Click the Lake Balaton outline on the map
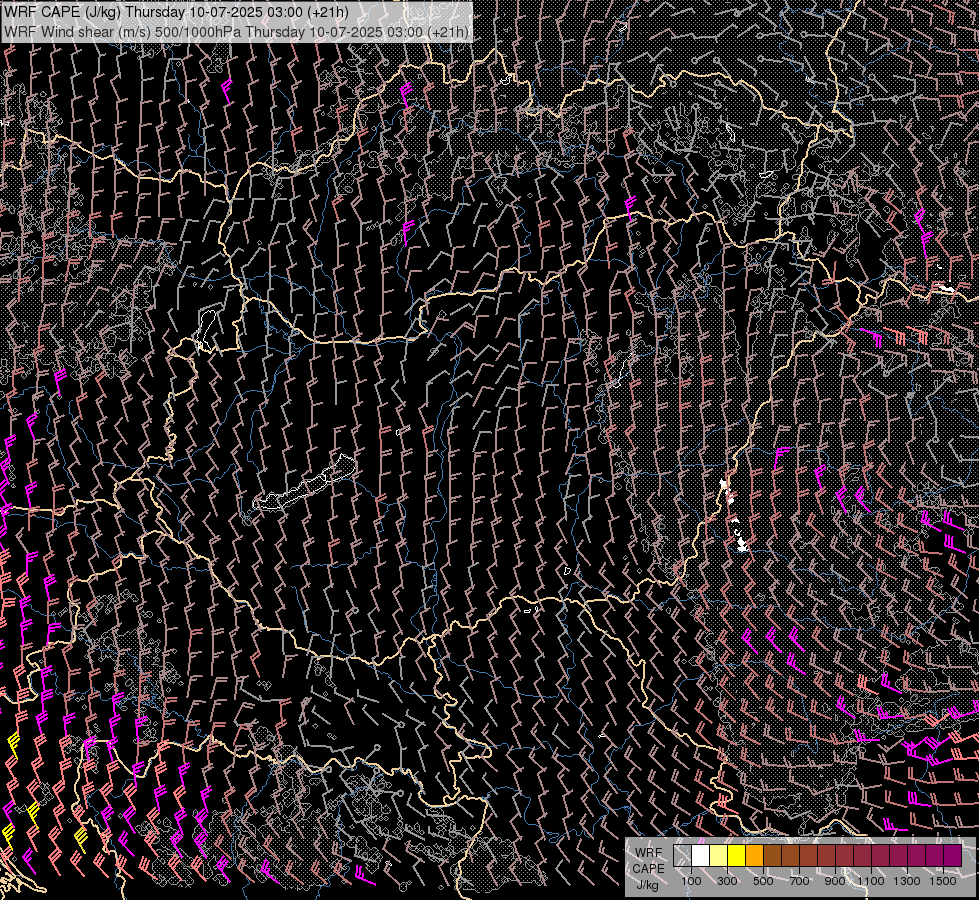 coord(305,485)
